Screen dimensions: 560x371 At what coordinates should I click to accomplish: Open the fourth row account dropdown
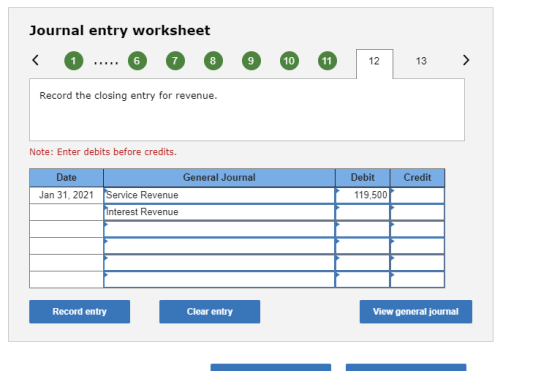coord(219,246)
